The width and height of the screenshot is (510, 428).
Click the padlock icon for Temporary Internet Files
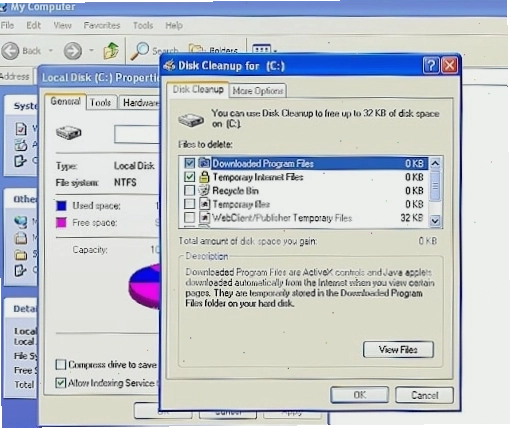204,177
